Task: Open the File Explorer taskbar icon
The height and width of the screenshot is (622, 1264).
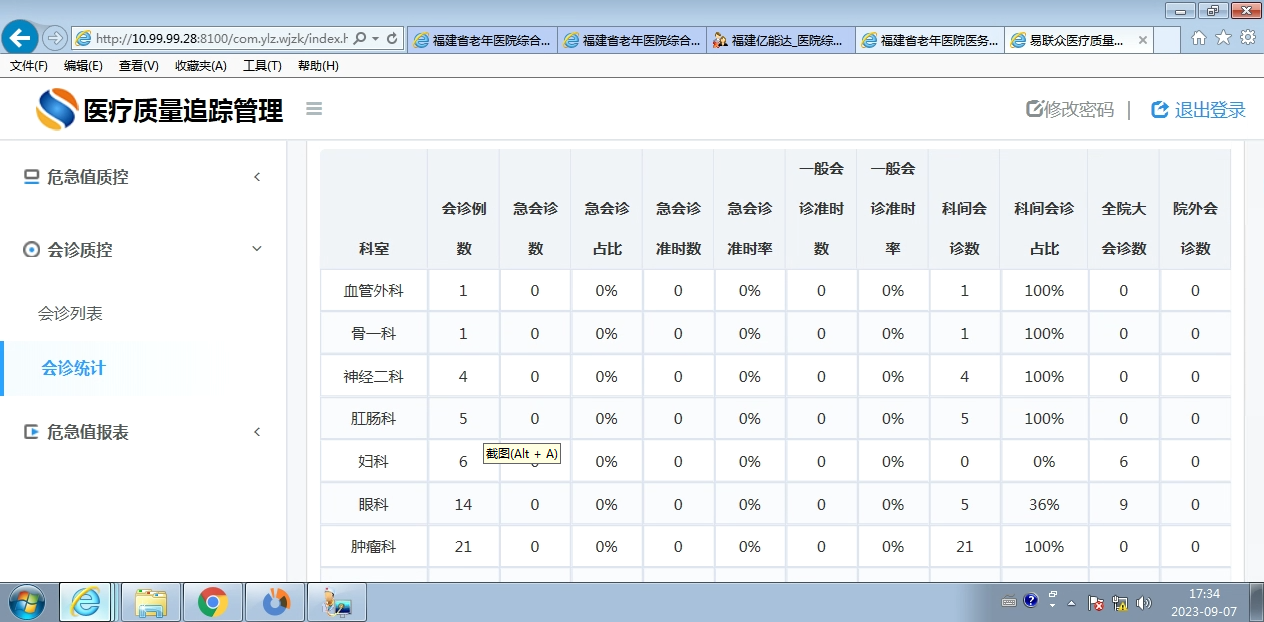Action: click(x=151, y=602)
